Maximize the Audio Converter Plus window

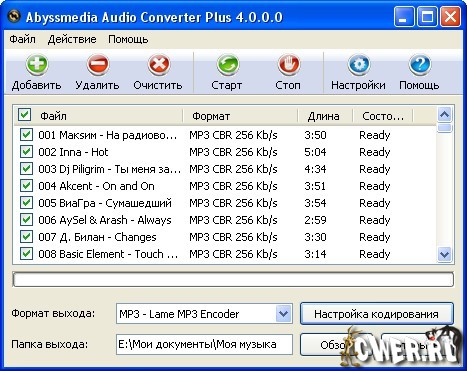427,17
